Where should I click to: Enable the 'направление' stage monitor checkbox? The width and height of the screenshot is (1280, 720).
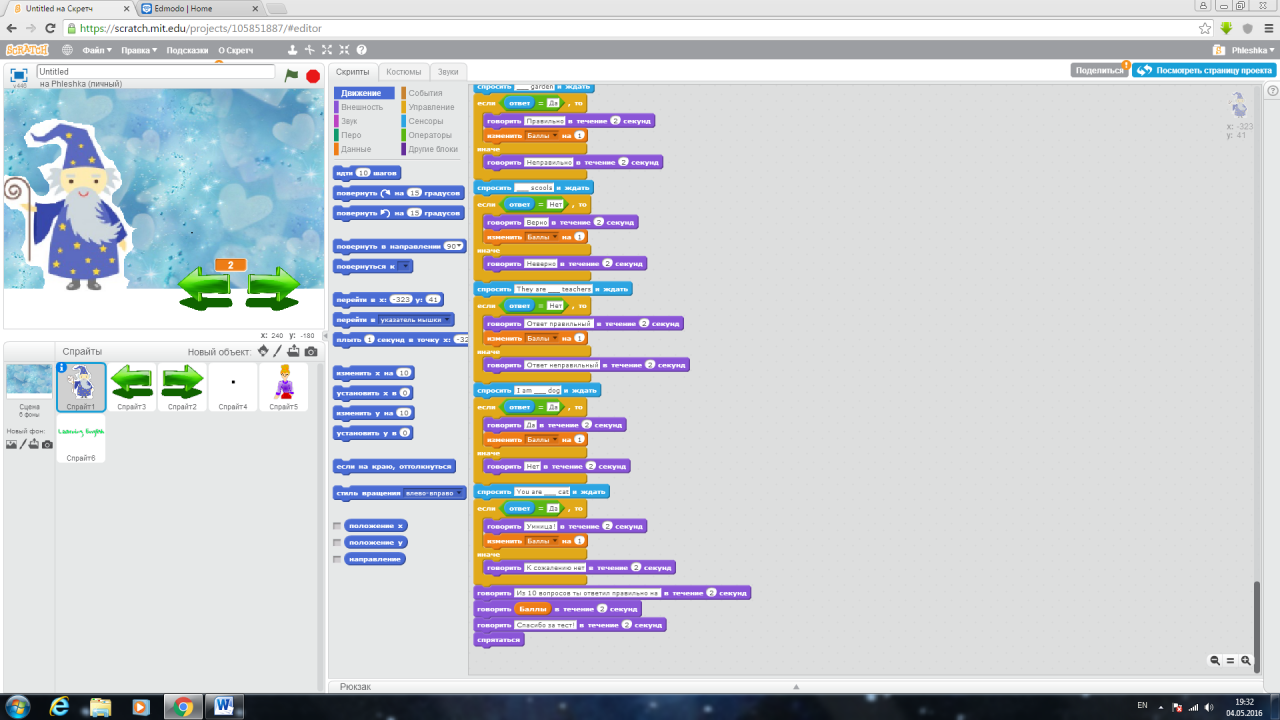point(337,560)
